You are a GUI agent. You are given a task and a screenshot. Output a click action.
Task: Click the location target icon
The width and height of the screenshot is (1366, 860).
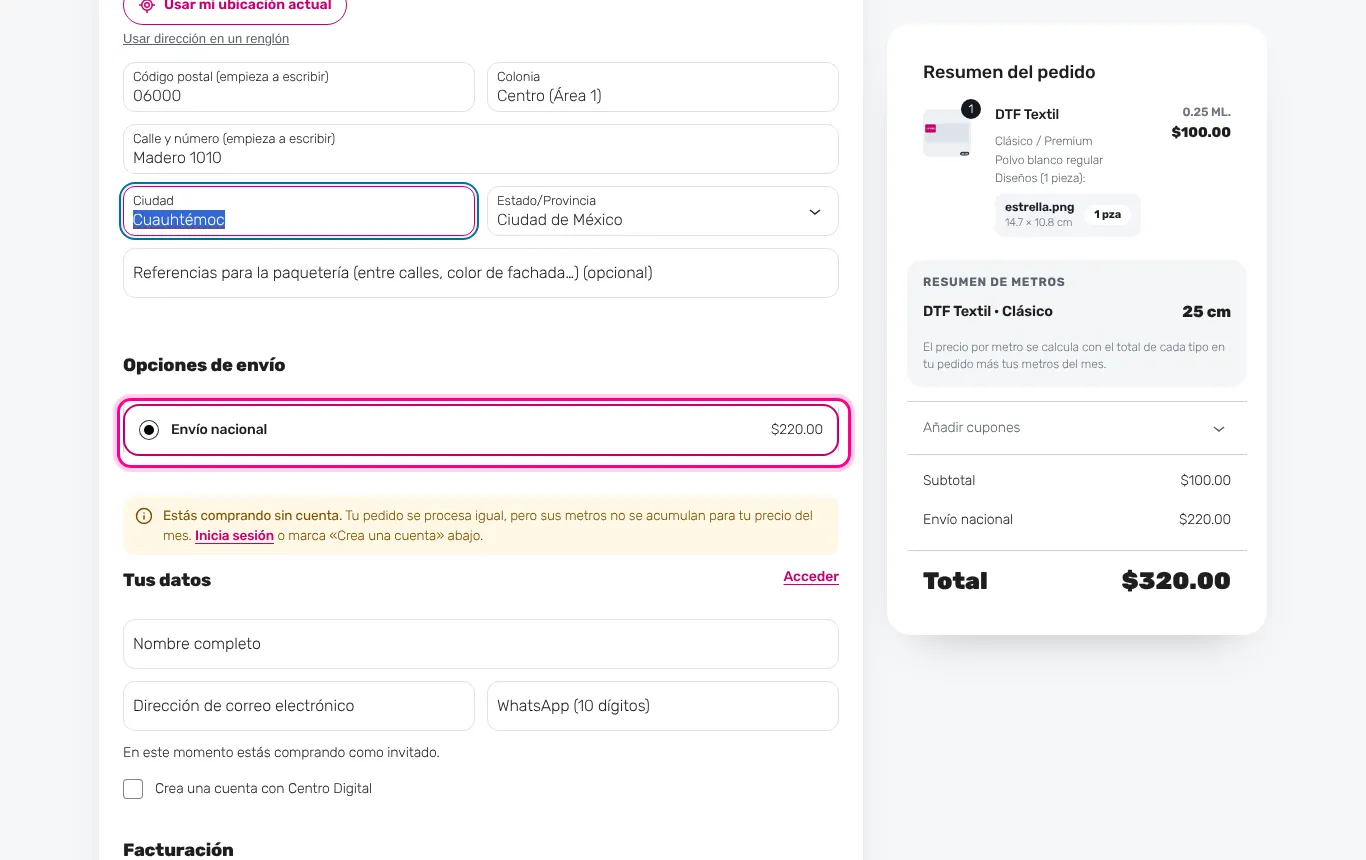tap(147, 5)
